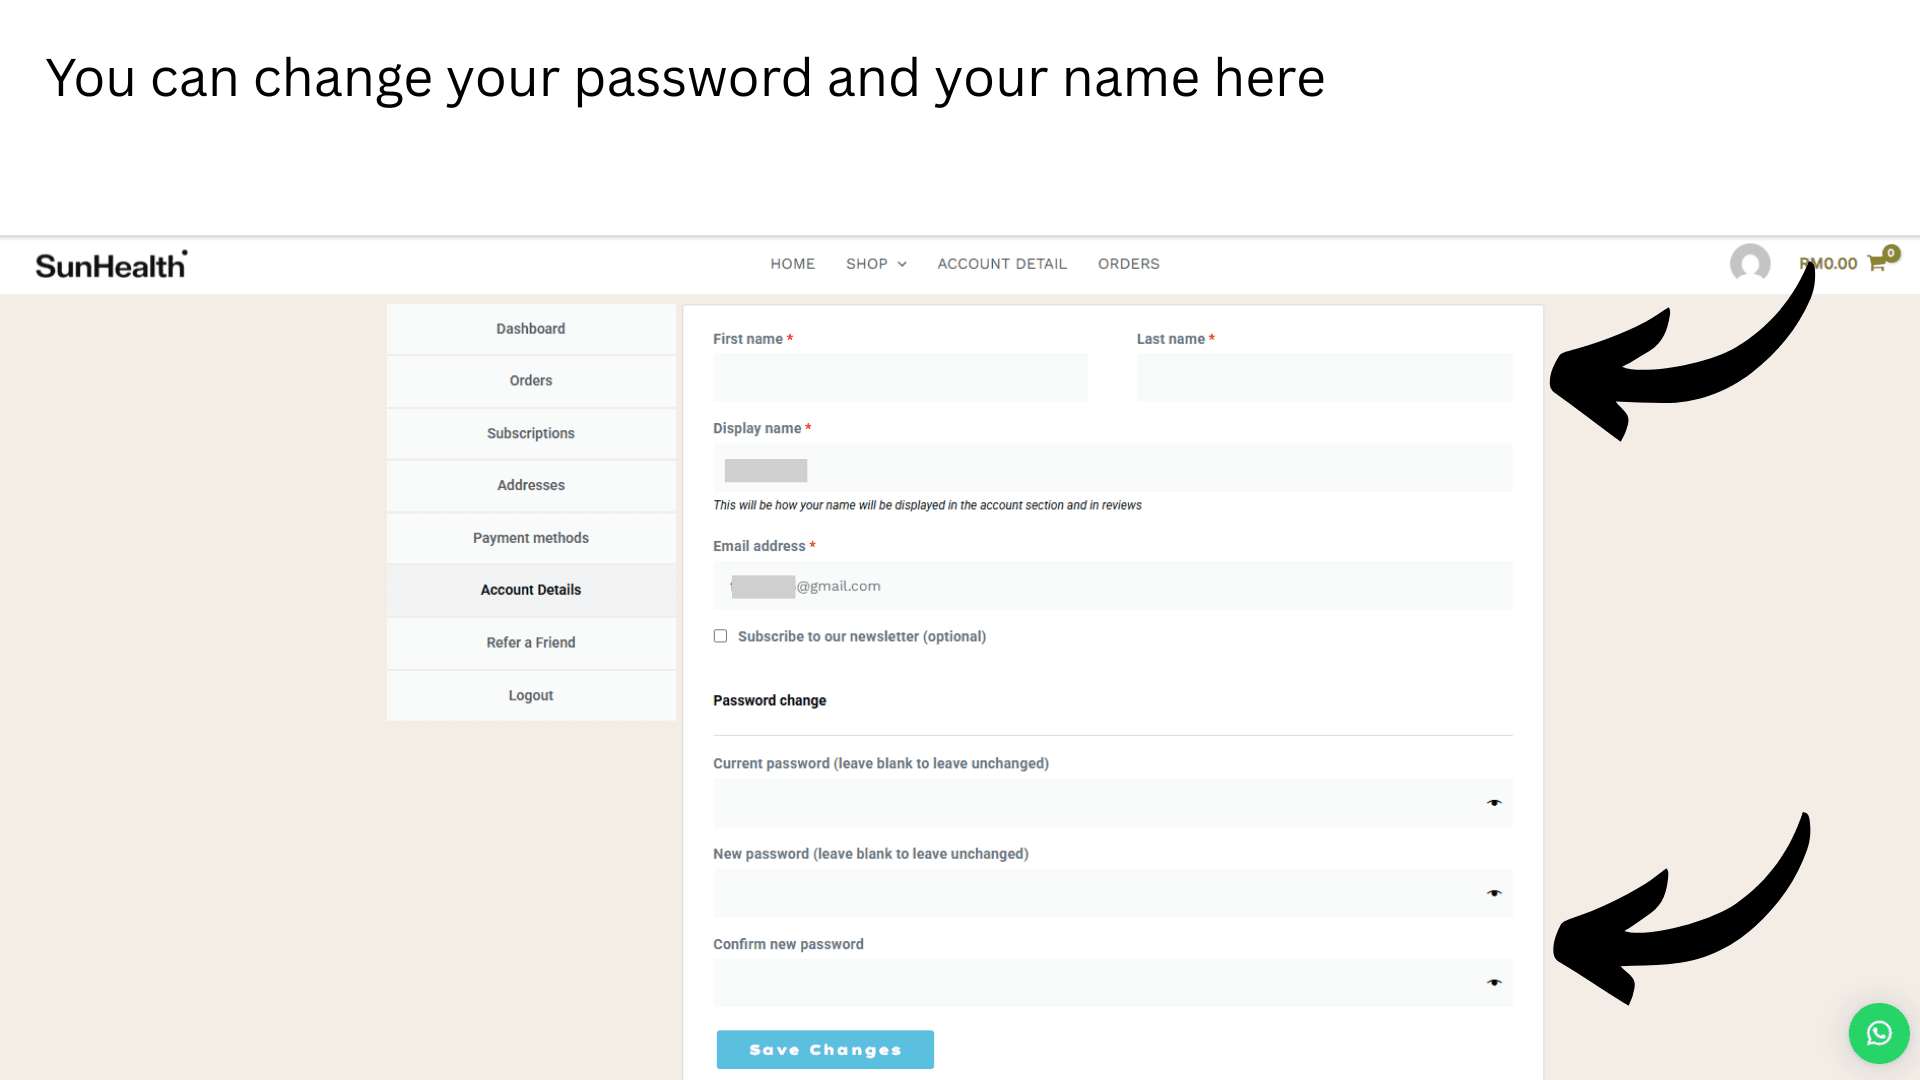This screenshot has height=1080, width=1920.
Task: Click the Last name input field
Action: click(1324, 378)
